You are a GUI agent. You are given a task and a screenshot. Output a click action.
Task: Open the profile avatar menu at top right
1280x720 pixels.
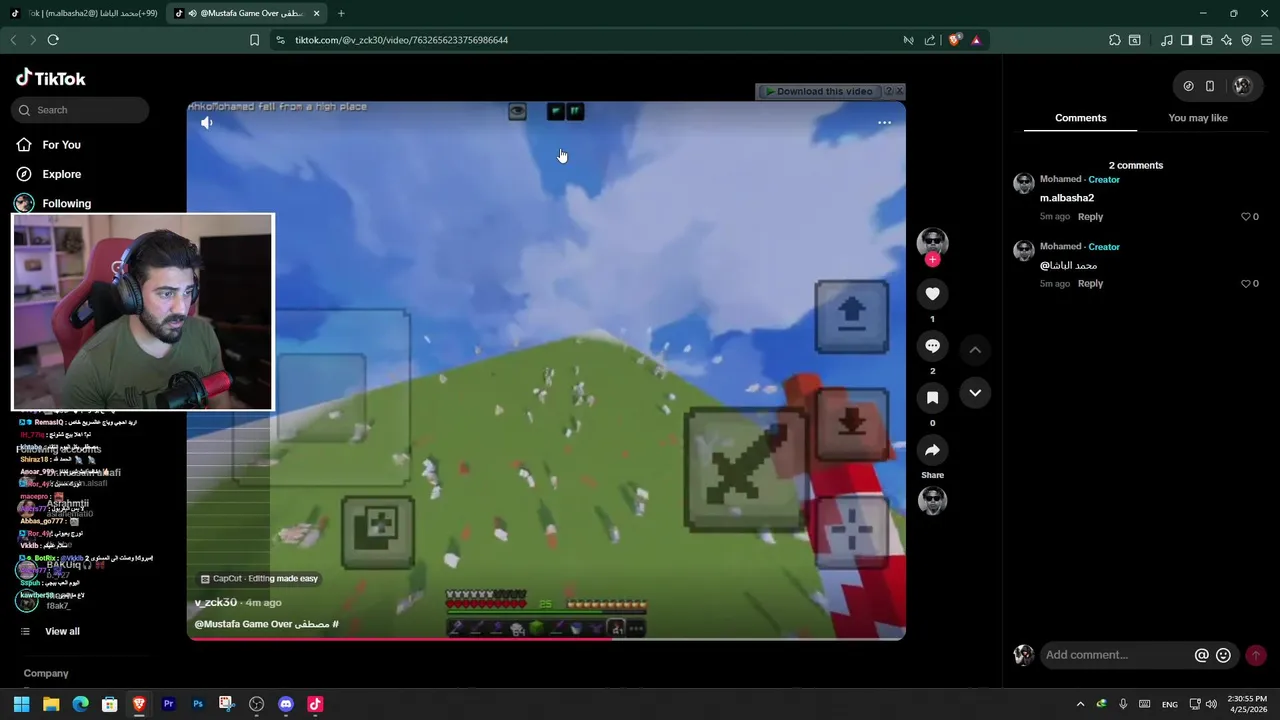point(1242,86)
